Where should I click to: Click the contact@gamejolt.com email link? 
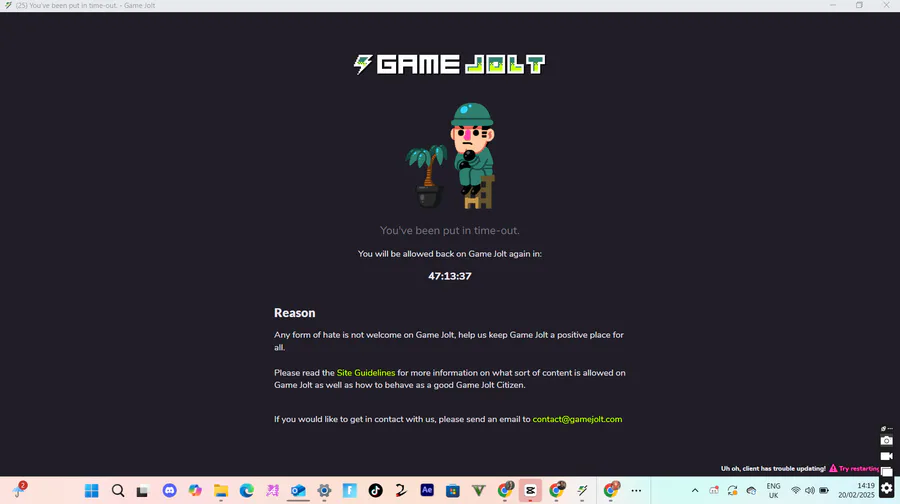click(577, 419)
